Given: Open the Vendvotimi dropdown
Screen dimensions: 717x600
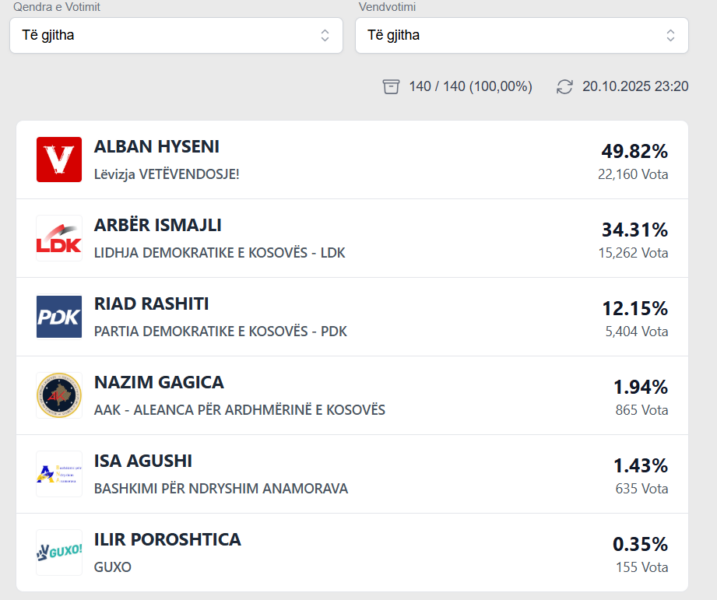Looking at the screenshot, I should tap(521, 35).
